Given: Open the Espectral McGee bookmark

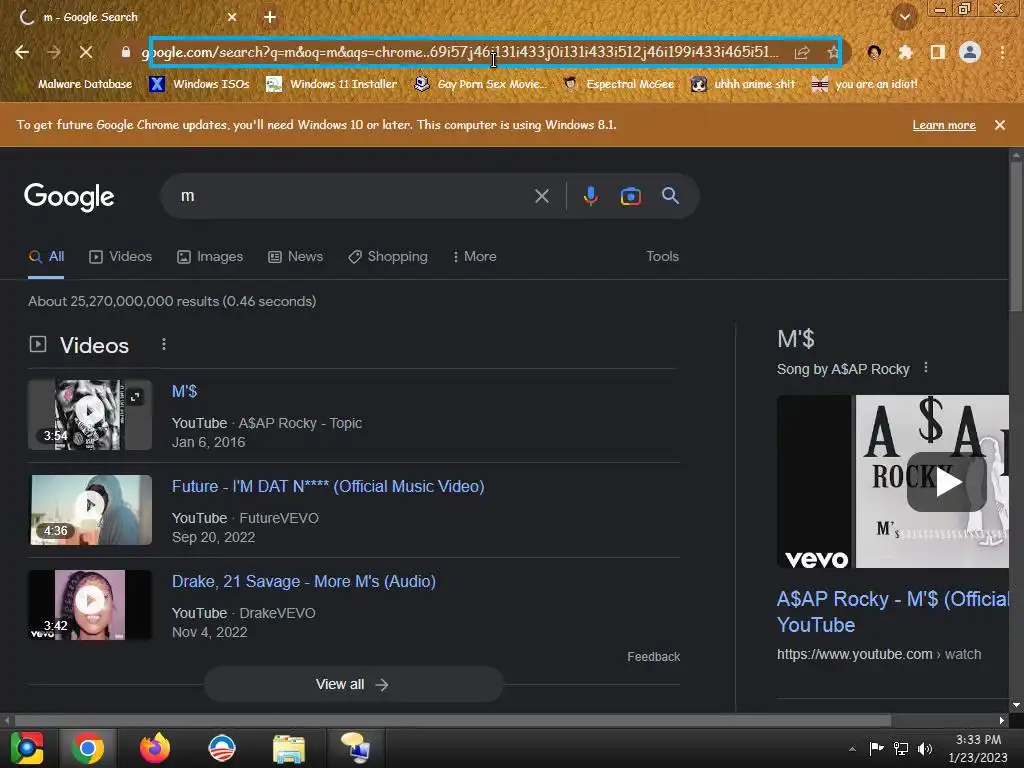Looking at the screenshot, I should 619,84.
